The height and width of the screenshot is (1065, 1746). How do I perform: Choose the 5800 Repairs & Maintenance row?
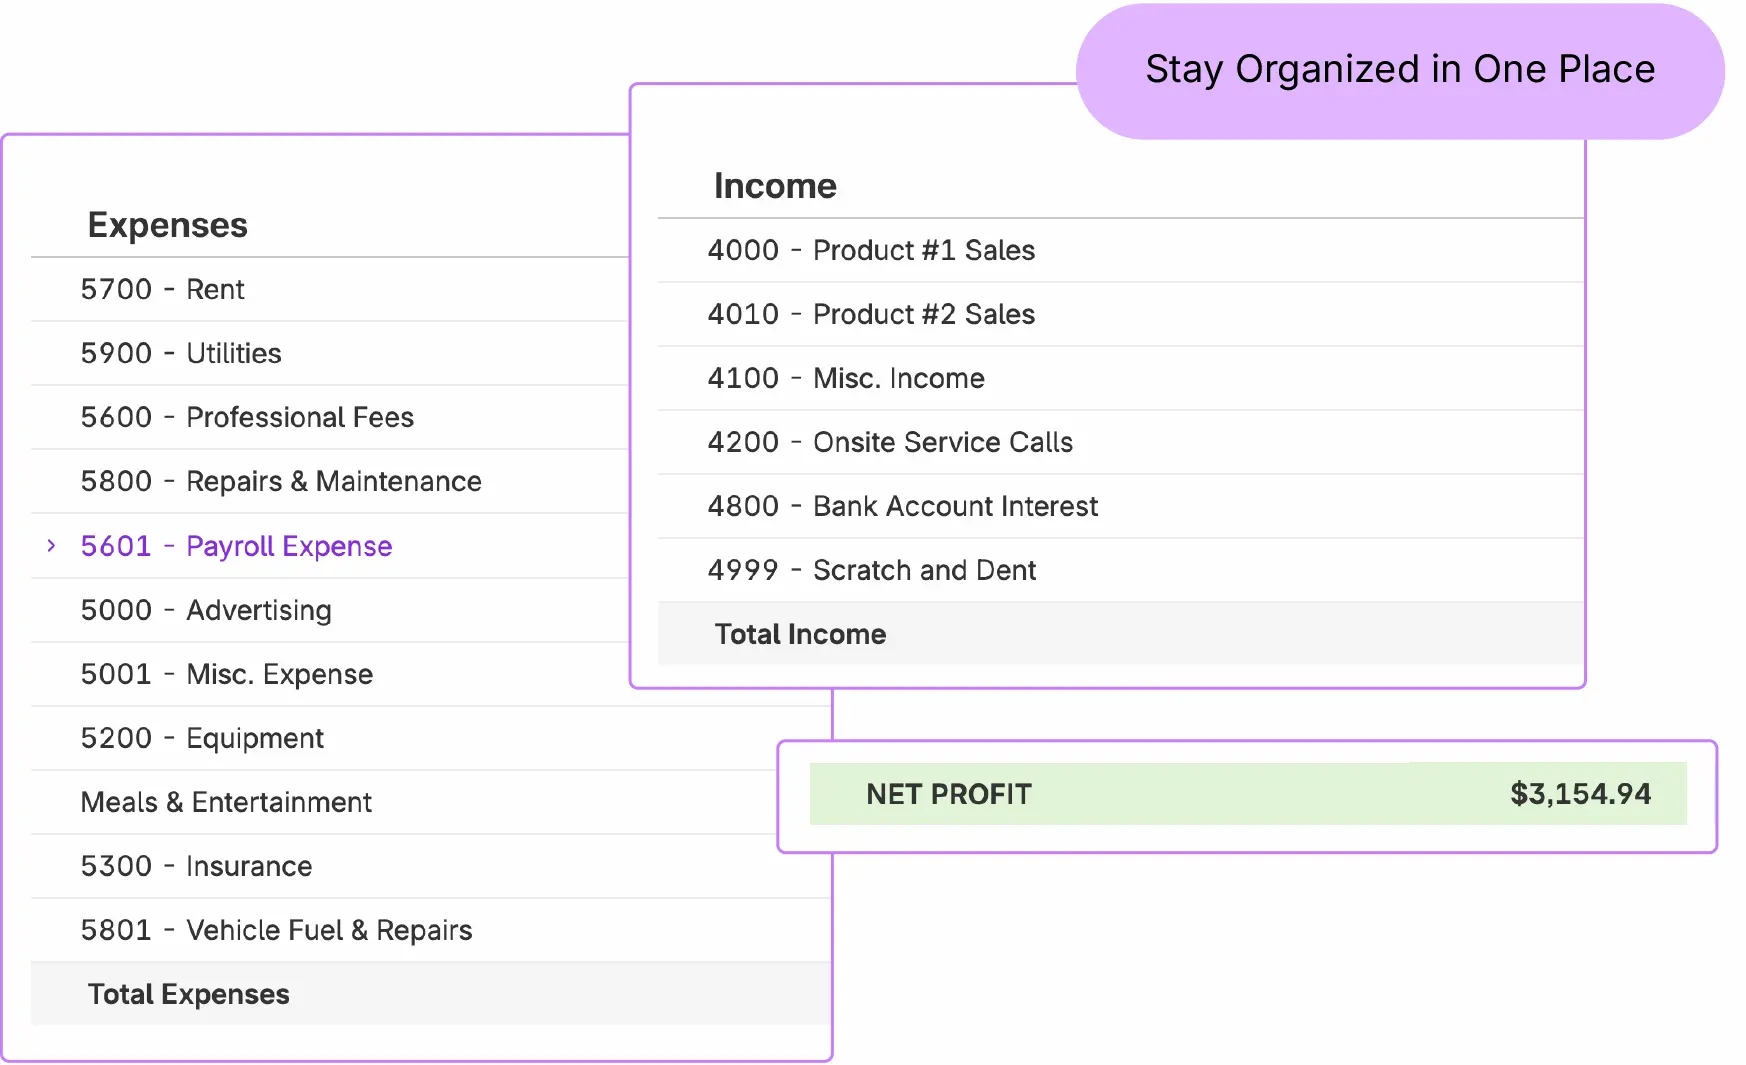tap(281, 482)
